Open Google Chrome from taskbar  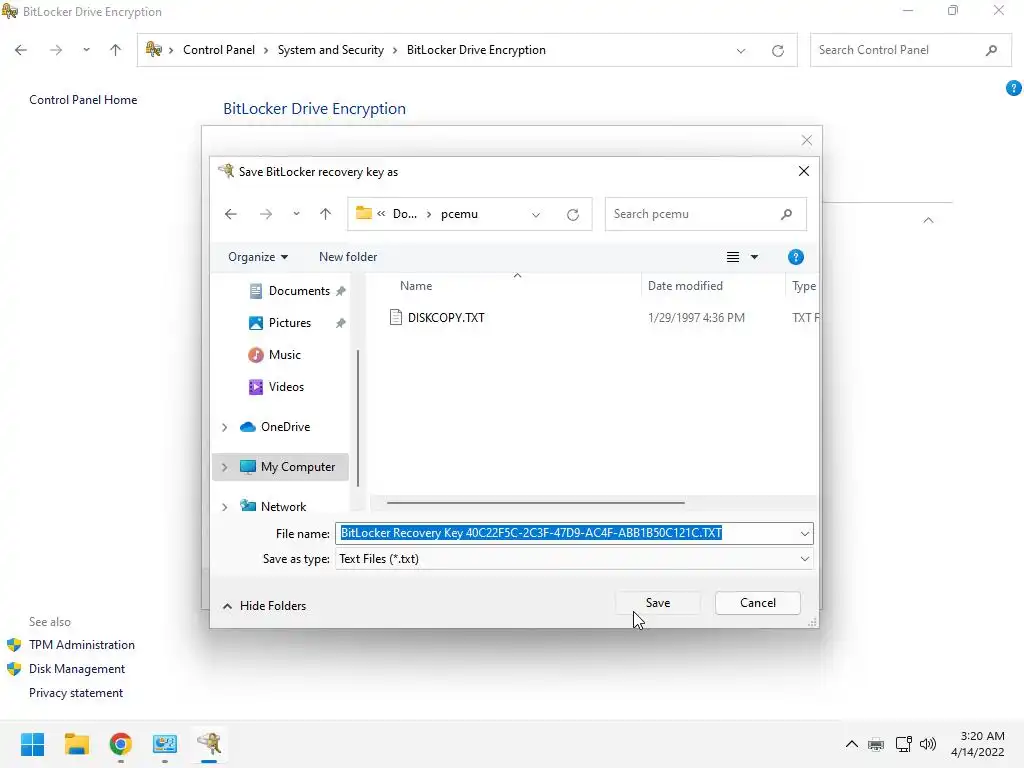click(121, 744)
